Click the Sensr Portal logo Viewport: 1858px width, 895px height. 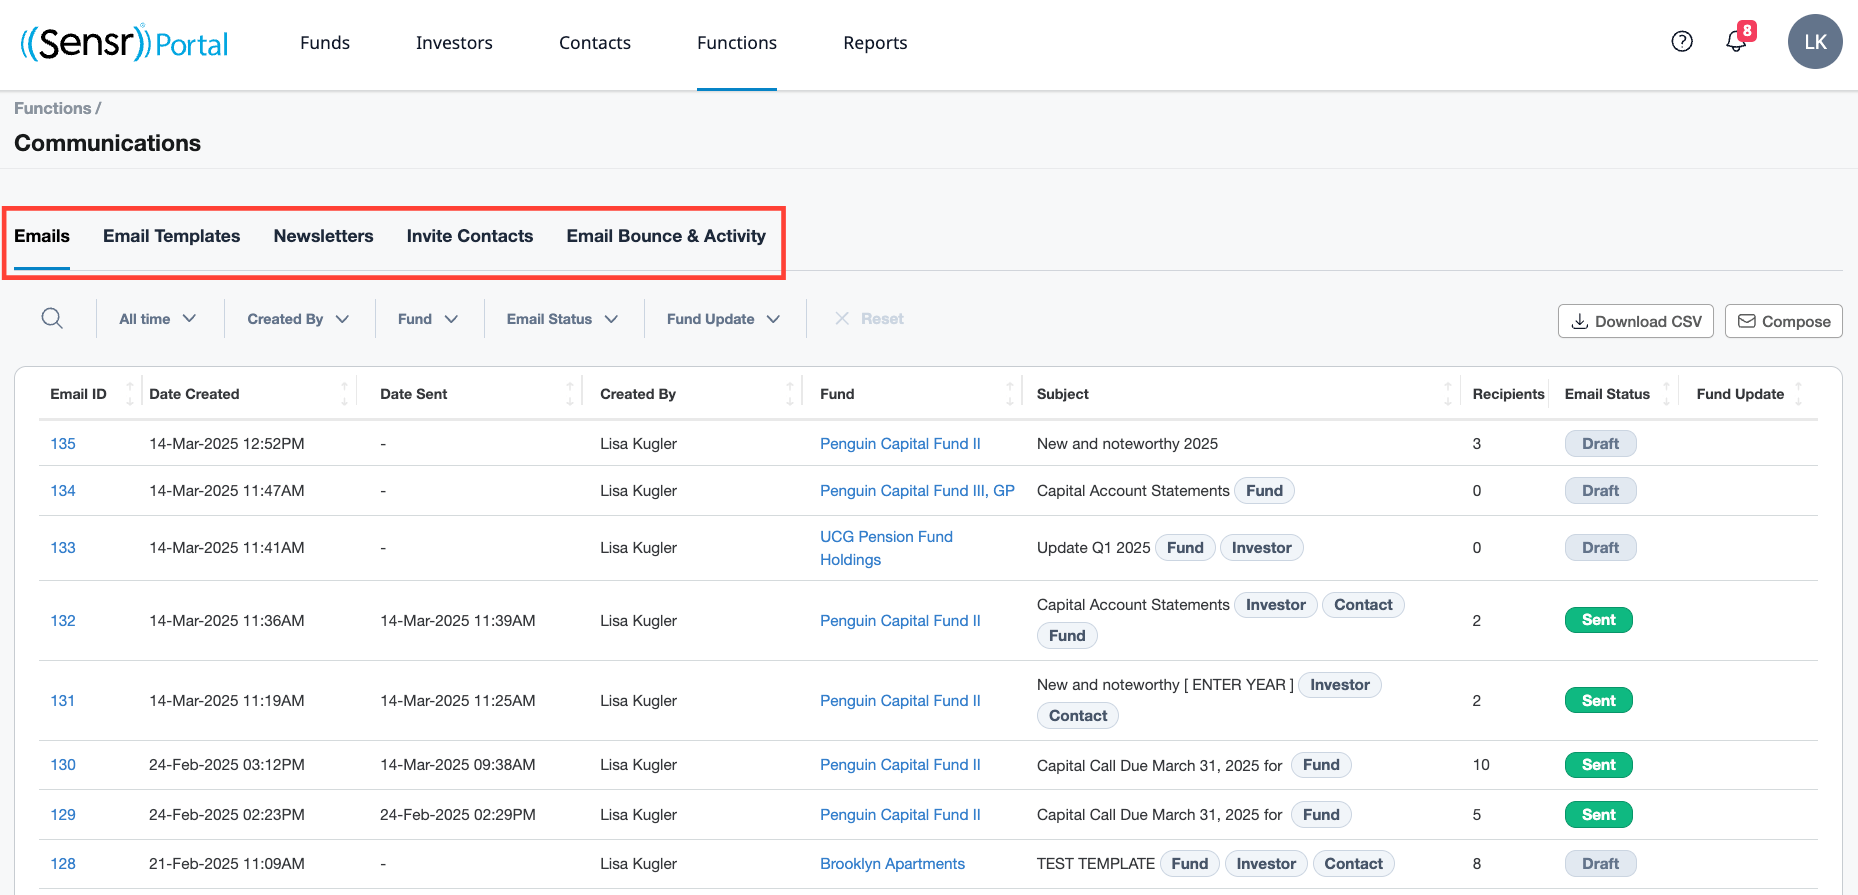[125, 43]
